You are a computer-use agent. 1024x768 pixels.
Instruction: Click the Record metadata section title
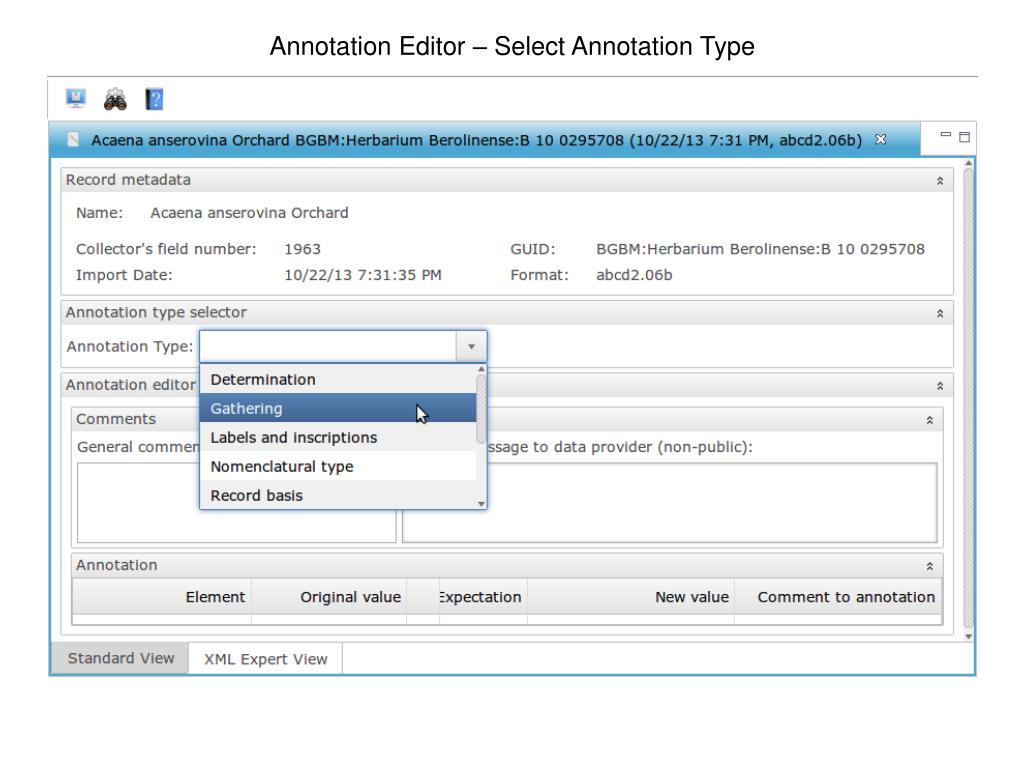(128, 180)
